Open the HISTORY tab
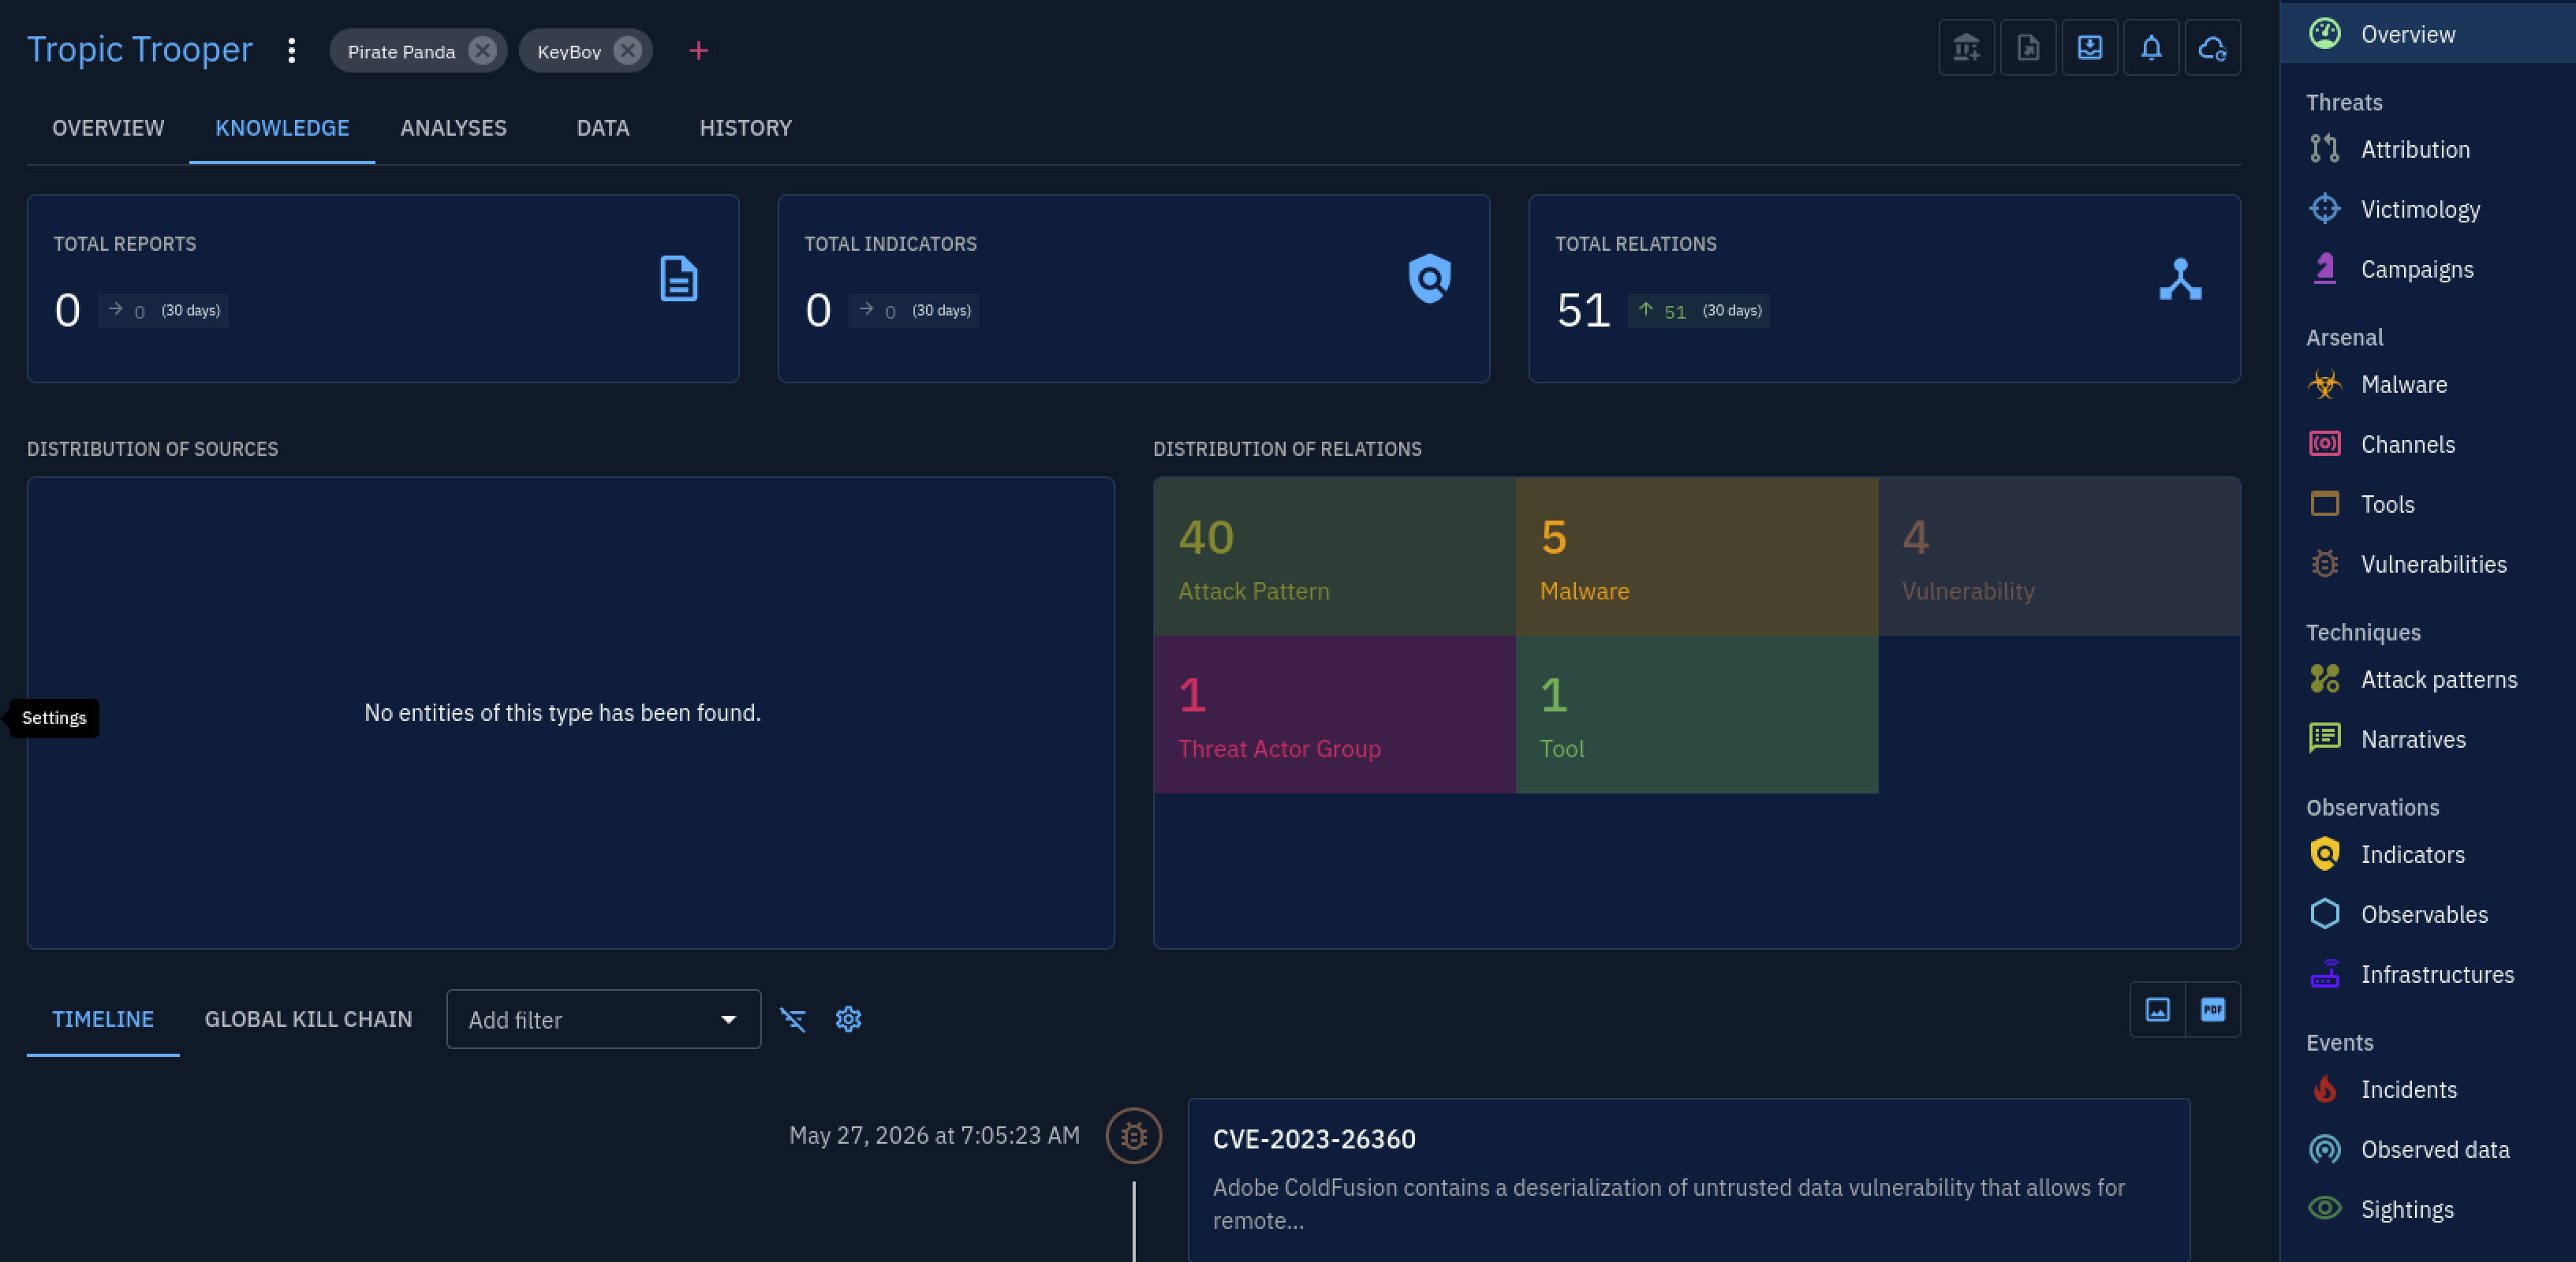The image size is (2576, 1262). click(745, 128)
